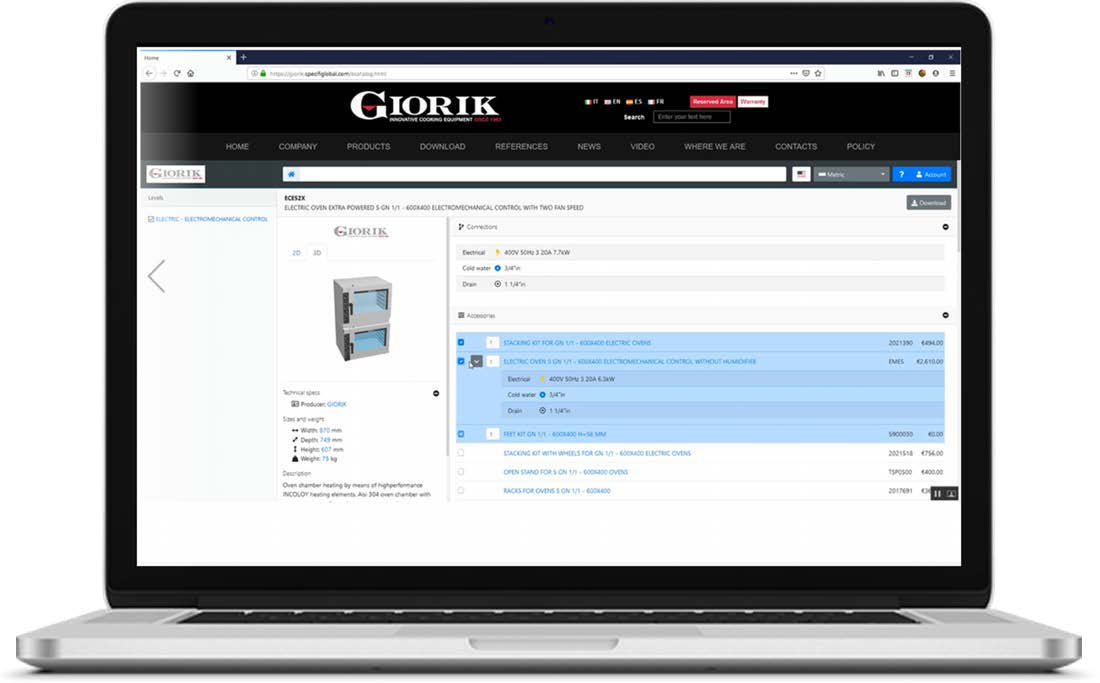This screenshot has width=1100, height=683.
Task: Open the browser hamburger menu
Action: click(x=952, y=73)
